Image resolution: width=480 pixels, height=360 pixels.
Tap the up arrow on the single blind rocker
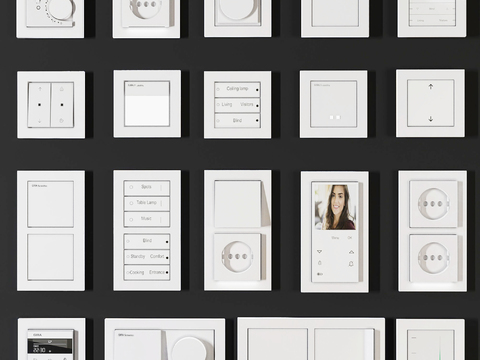pyautogui.click(x=431, y=87)
